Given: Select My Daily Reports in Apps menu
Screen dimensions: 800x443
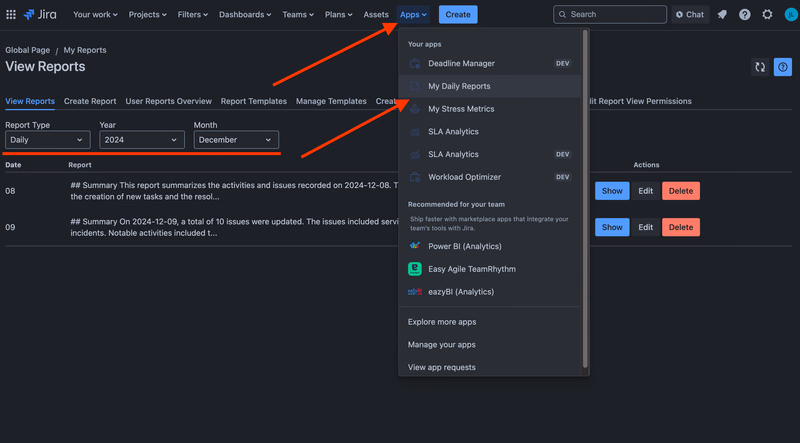Looking at the screenshot, I should (x=490, y=86).
